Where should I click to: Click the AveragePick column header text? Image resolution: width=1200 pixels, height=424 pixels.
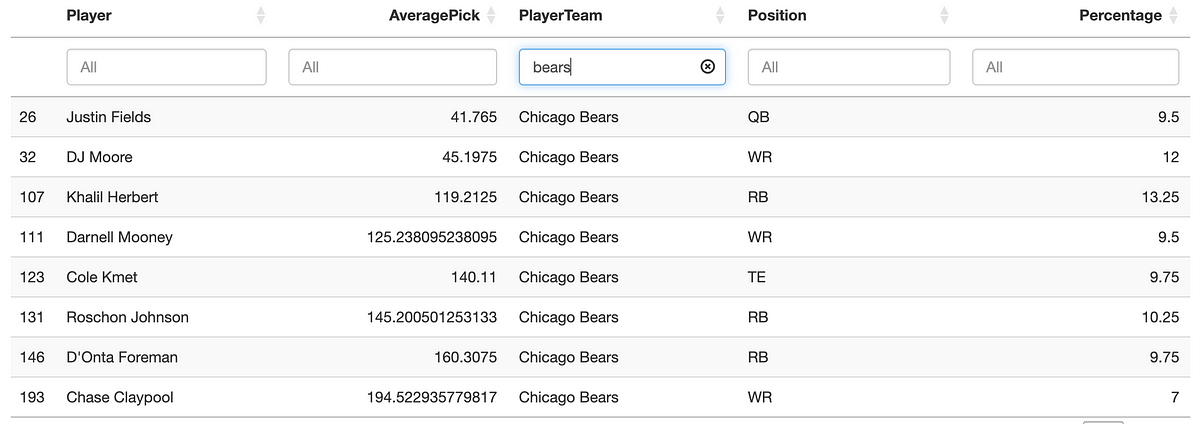pos(434,16)
